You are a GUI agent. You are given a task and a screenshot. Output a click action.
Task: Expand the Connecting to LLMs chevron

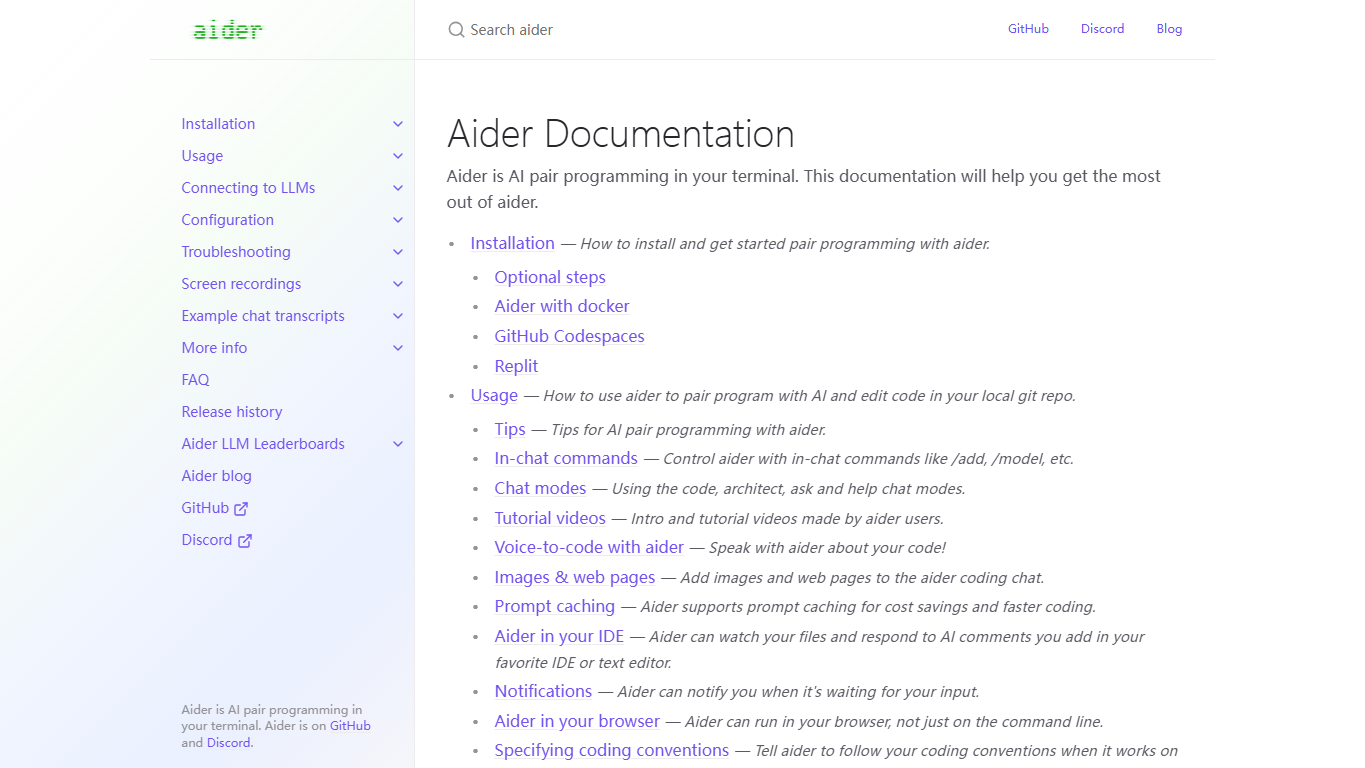click(x=398, y=188)
